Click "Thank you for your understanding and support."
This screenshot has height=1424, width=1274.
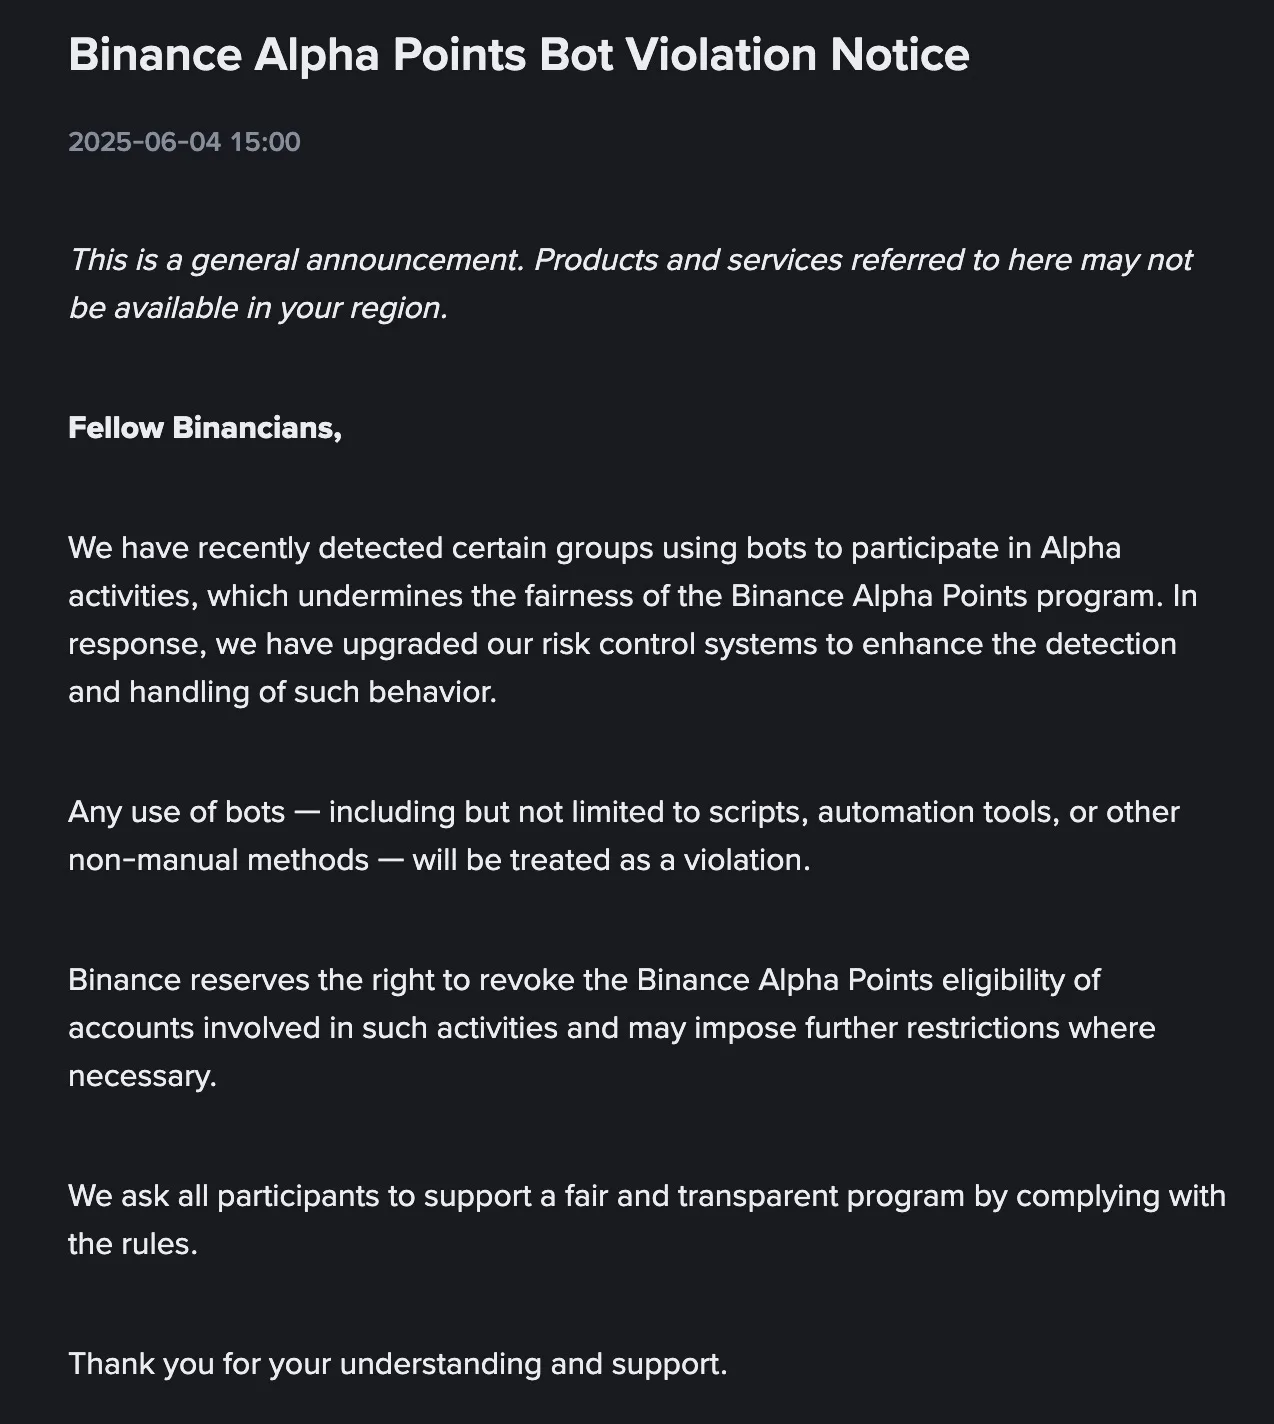tap(397, 1364)
